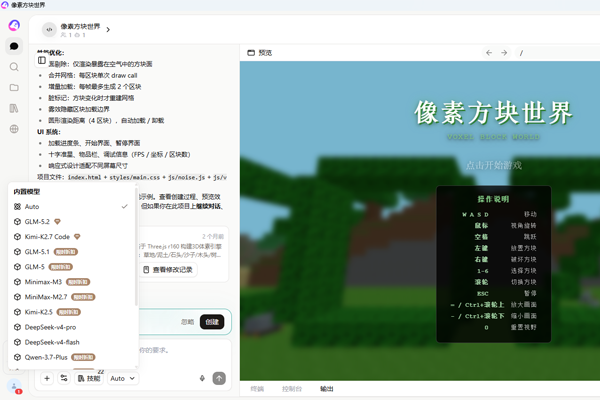The height and width of the screenshot is (400, 600).
Task: Click the send arrow button
Action: 219,378
